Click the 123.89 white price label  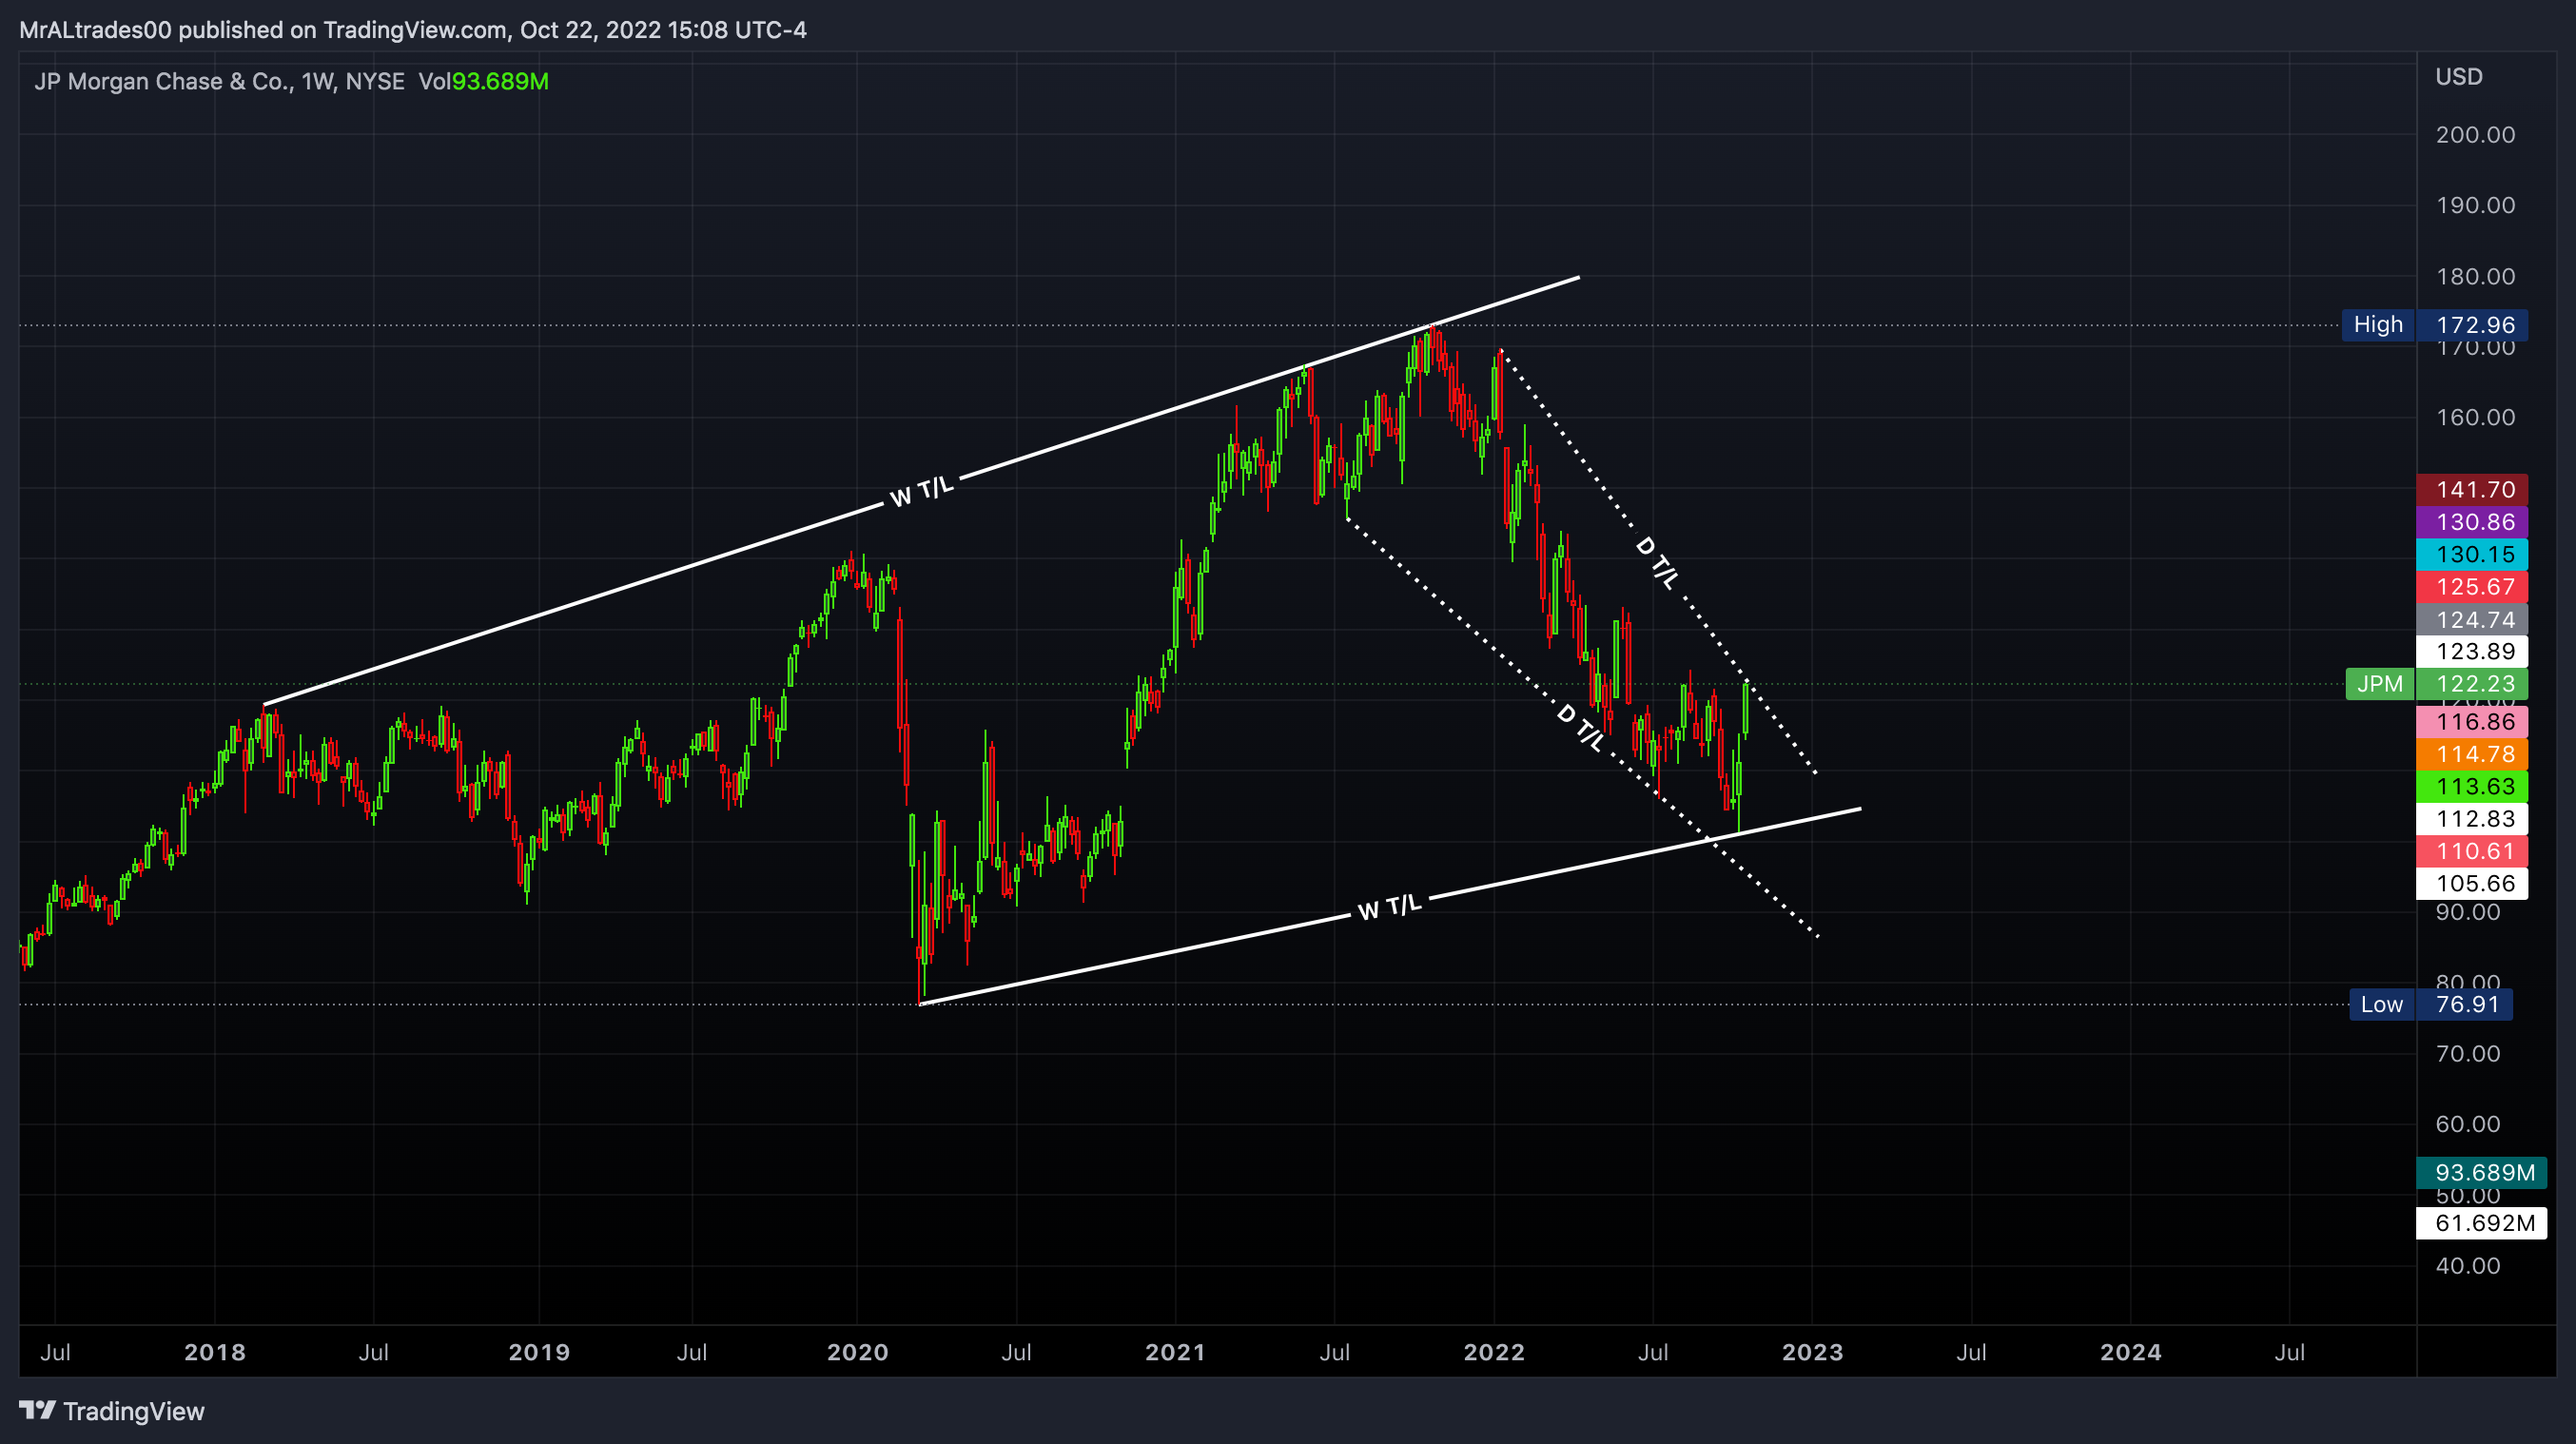pyautogui.click(x=2472, y=652)
